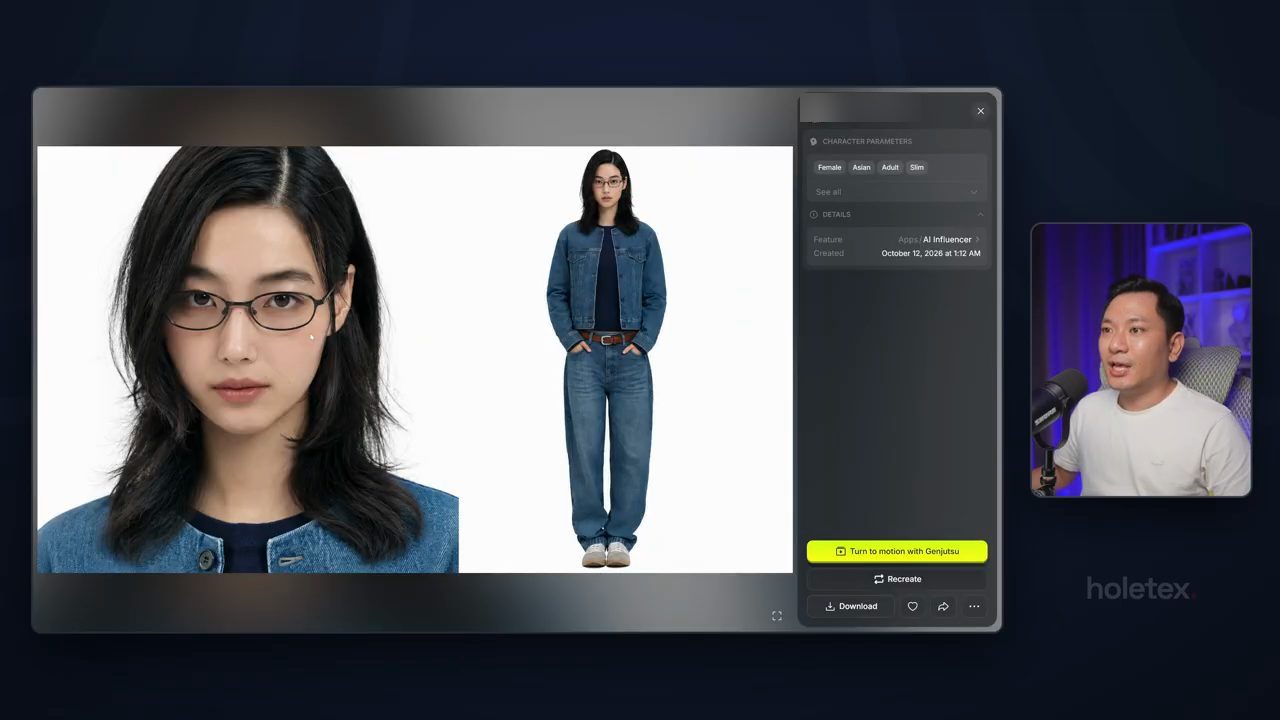Click the CHARACTER PARAMETERS heading
The height and width of the screenshot is (720, 1280).
[x=867, y=142]
